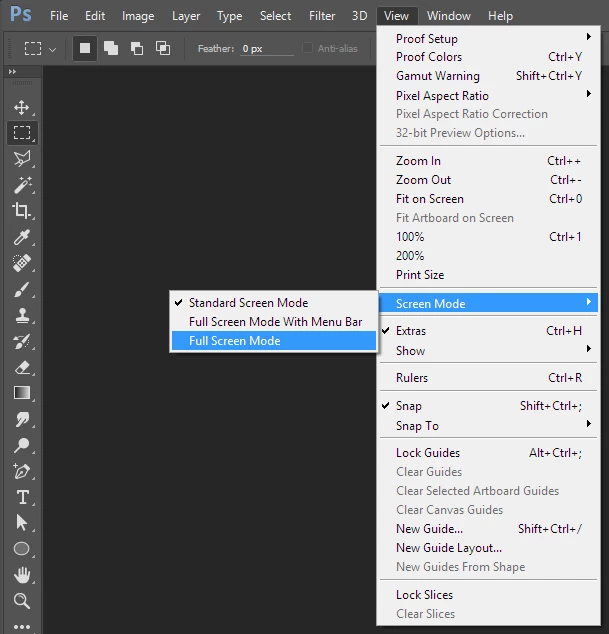
Task: Open the Filter menu
Action: [322, 16]
